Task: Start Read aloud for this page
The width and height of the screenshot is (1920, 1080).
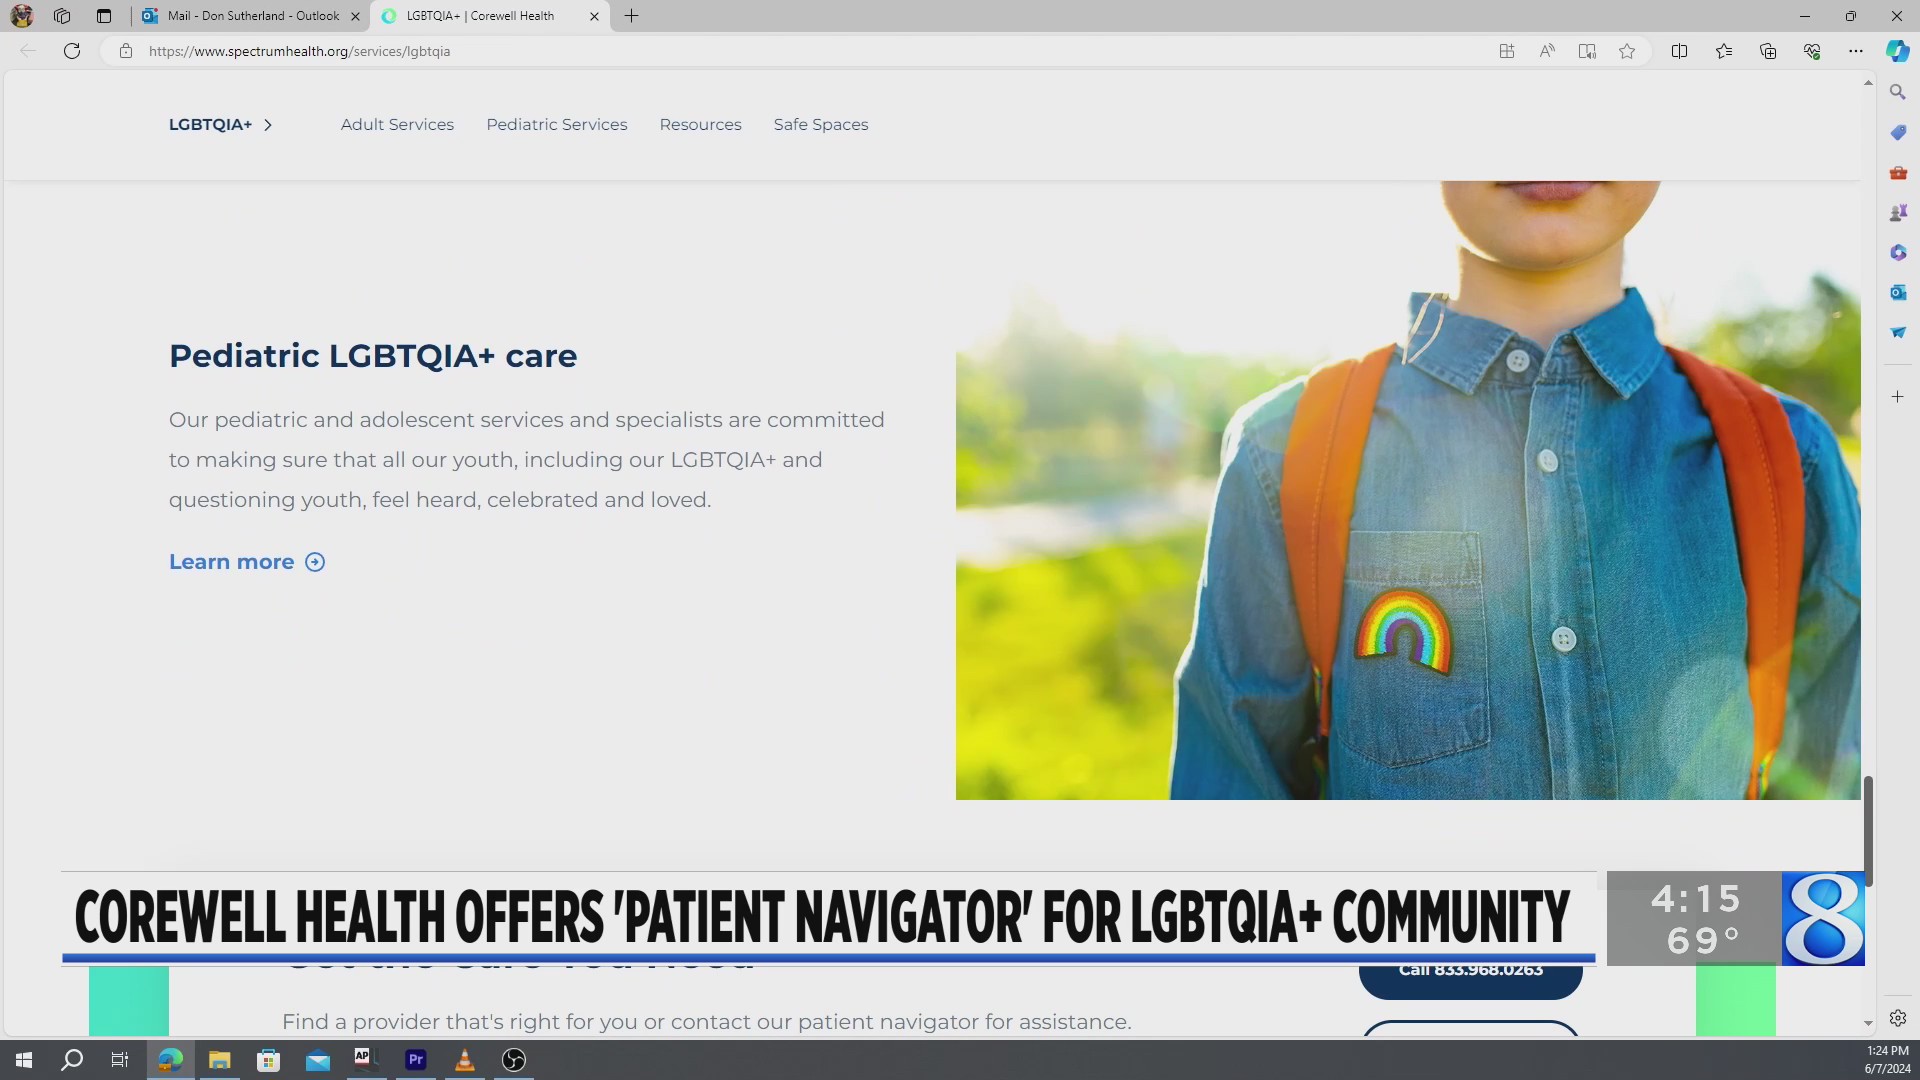Action: [1546, 51]
